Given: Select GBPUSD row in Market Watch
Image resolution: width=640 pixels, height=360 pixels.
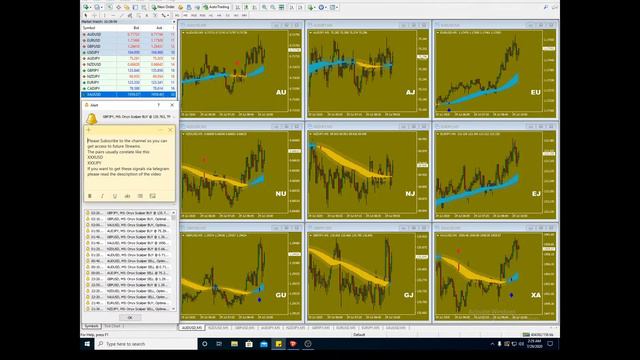Looking at the screenshot, I should click(129, 46).
